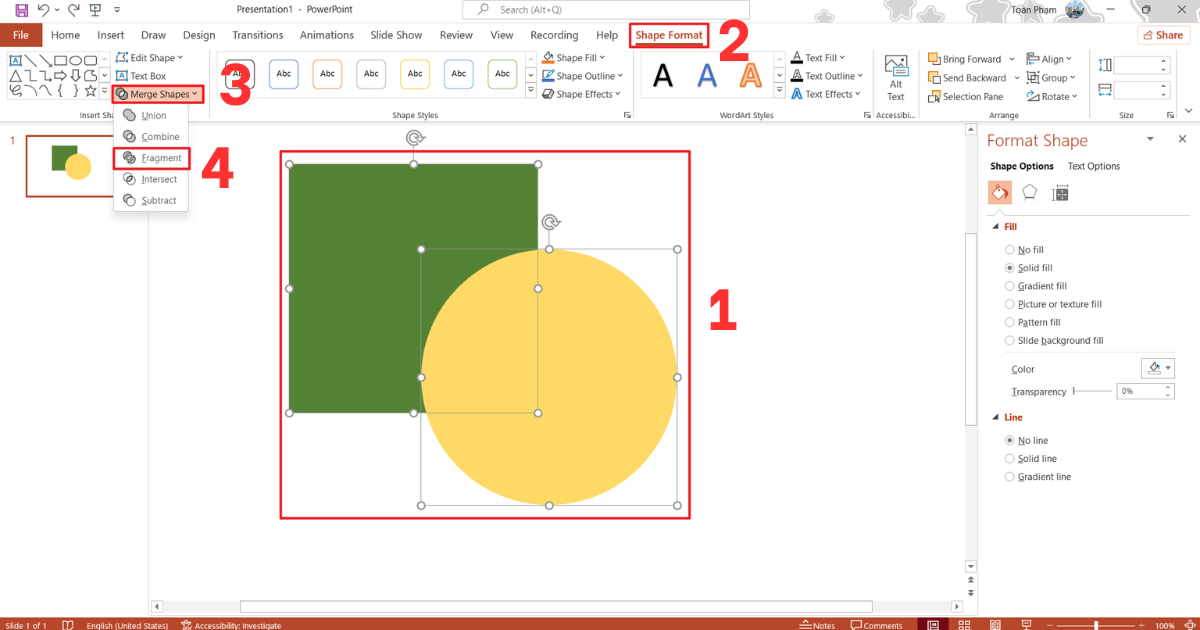Switch to the Animations ribbon tab

tap(327, 35)
